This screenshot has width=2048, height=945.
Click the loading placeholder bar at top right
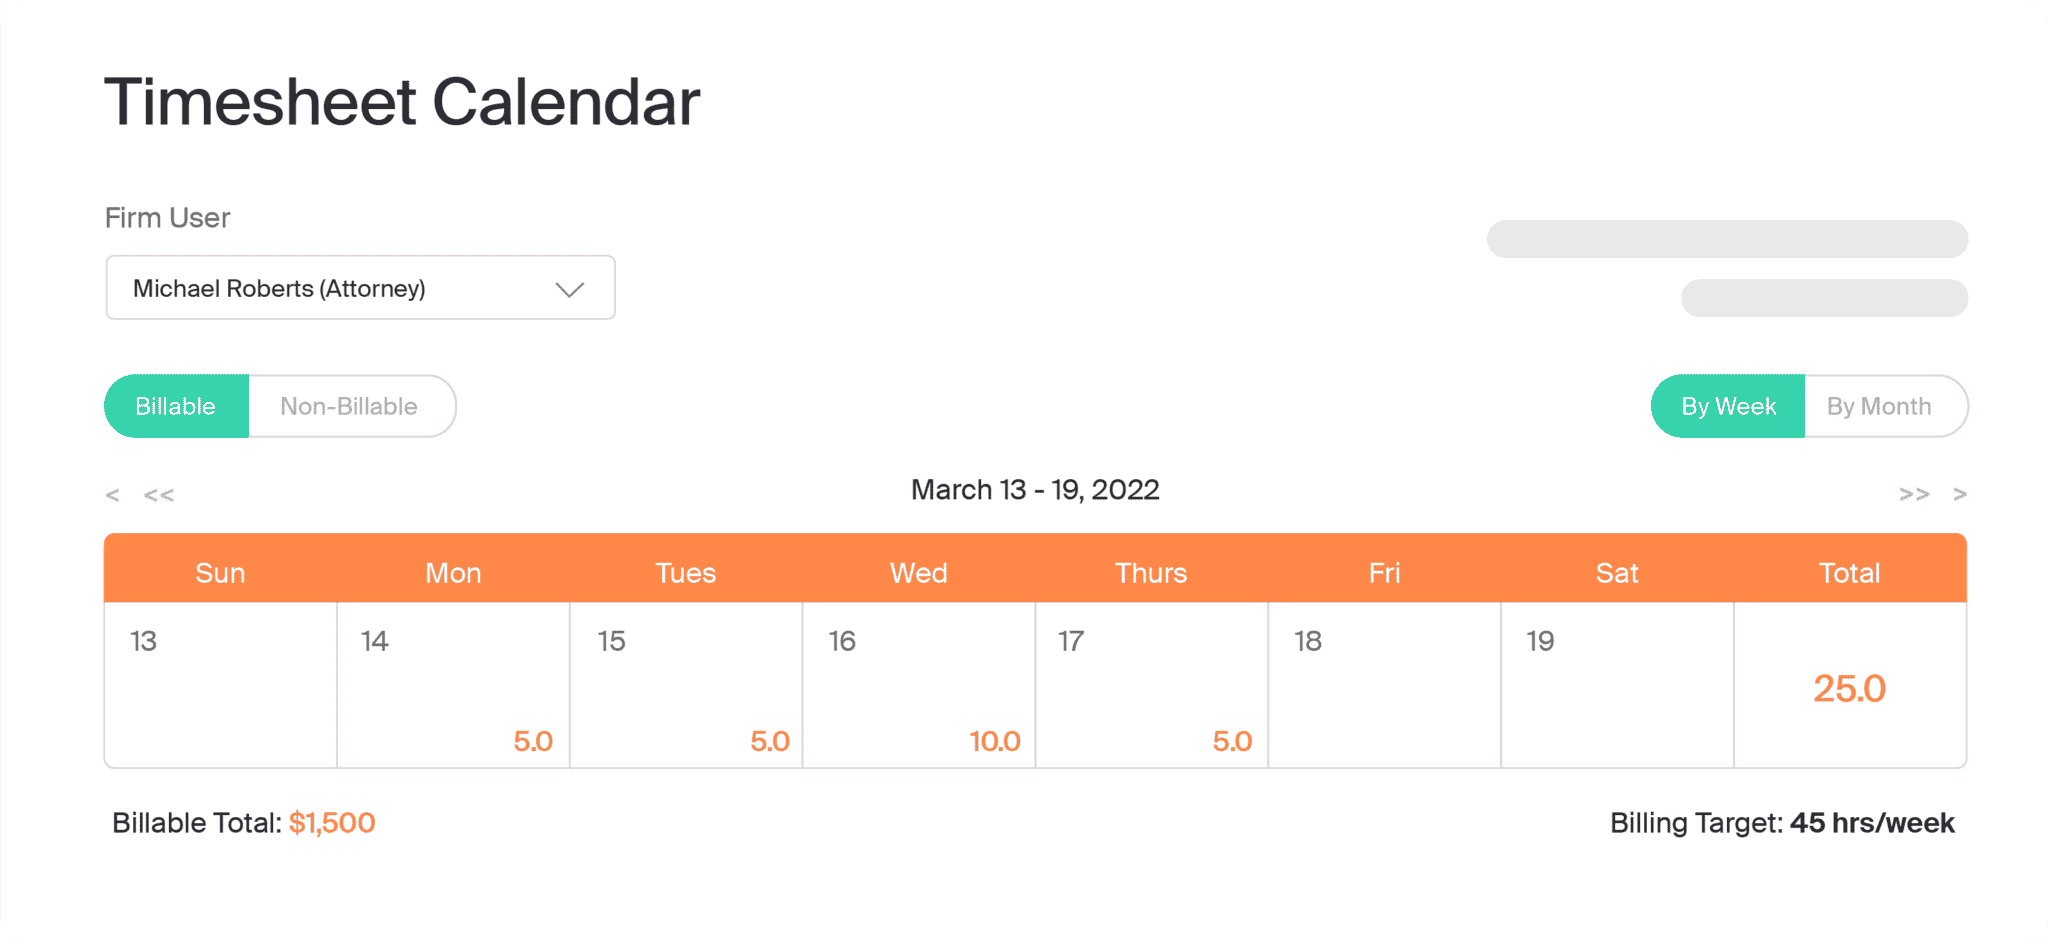(x=1726, y=239)
